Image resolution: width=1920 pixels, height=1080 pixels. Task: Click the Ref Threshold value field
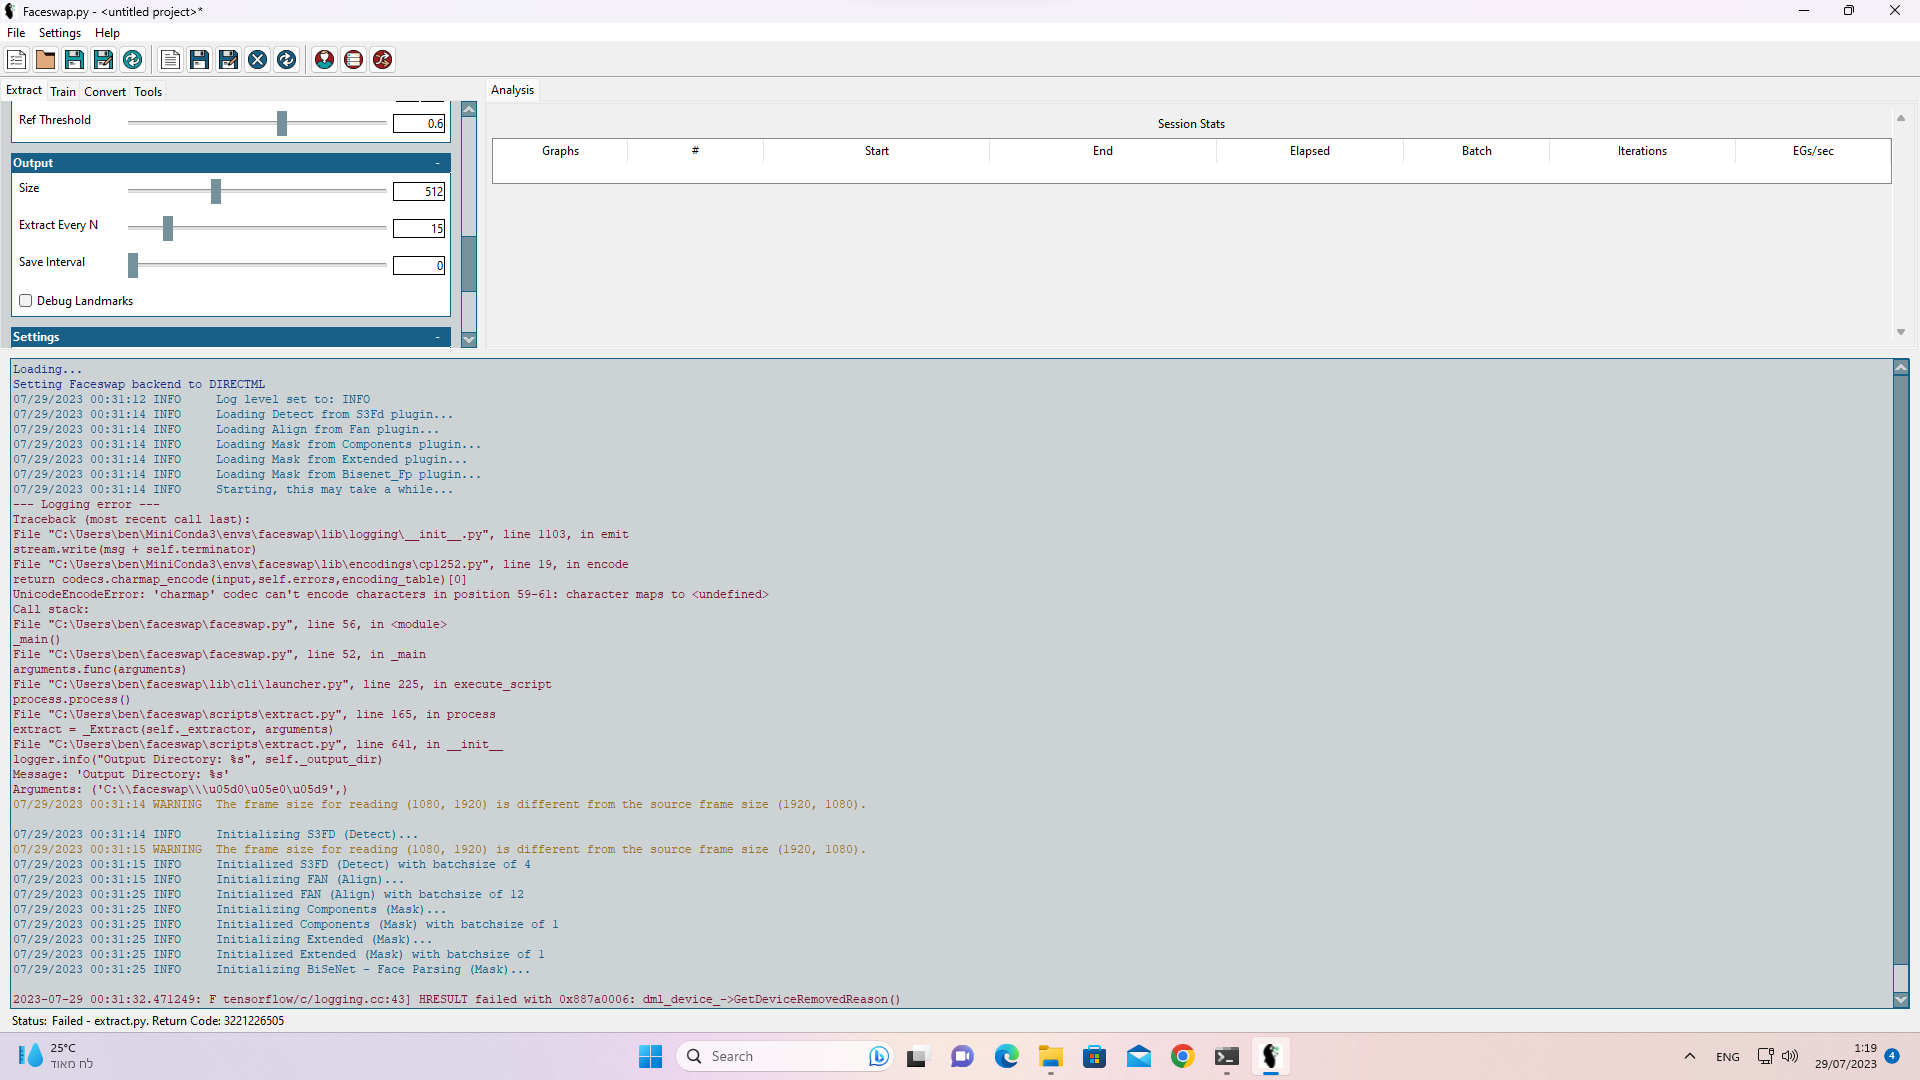[x=419, y=124]
